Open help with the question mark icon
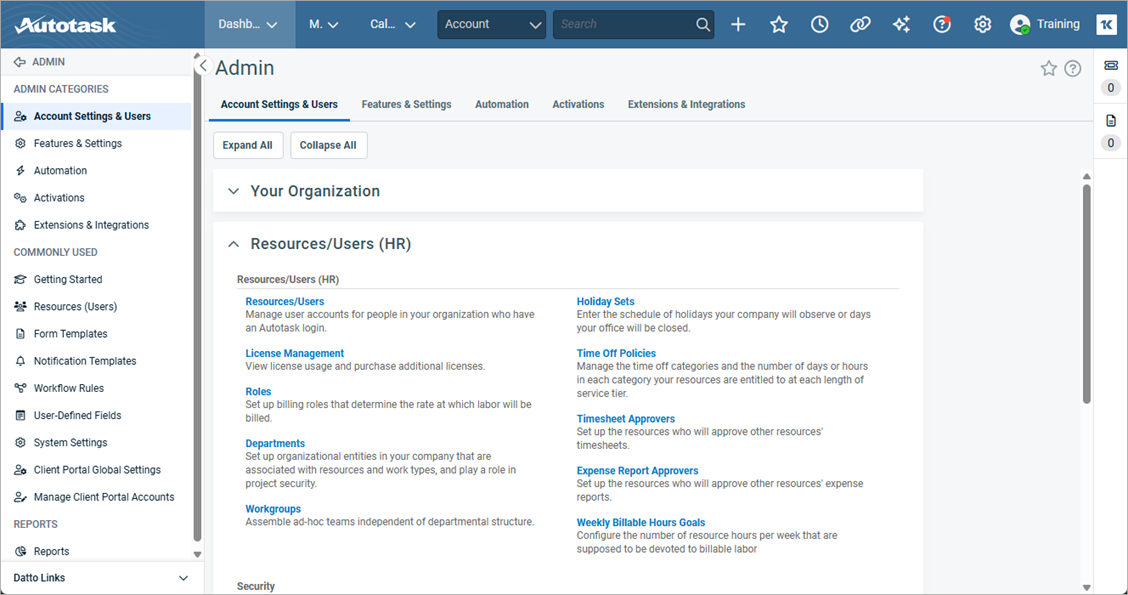Screen dimensions: 1128x595 pyautogui.click(x=941, y=23)
